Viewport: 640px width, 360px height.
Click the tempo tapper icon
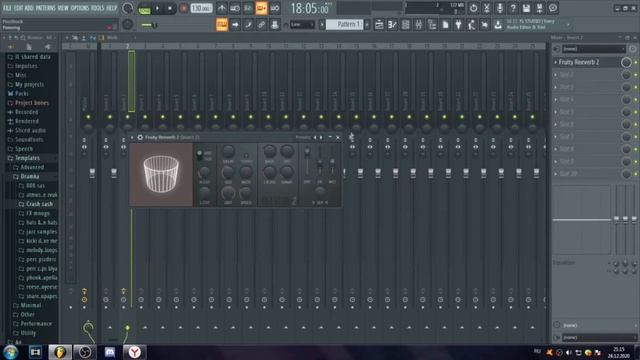tap(471, 24)
